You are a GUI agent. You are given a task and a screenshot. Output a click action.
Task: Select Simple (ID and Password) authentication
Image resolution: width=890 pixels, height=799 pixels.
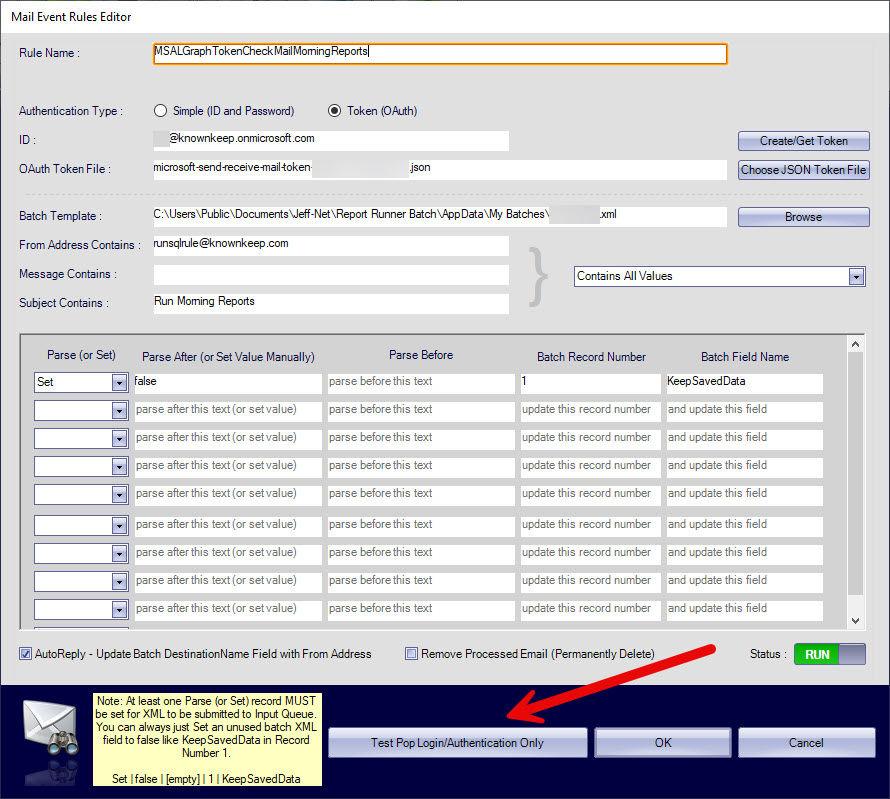[x=160, y=111]
